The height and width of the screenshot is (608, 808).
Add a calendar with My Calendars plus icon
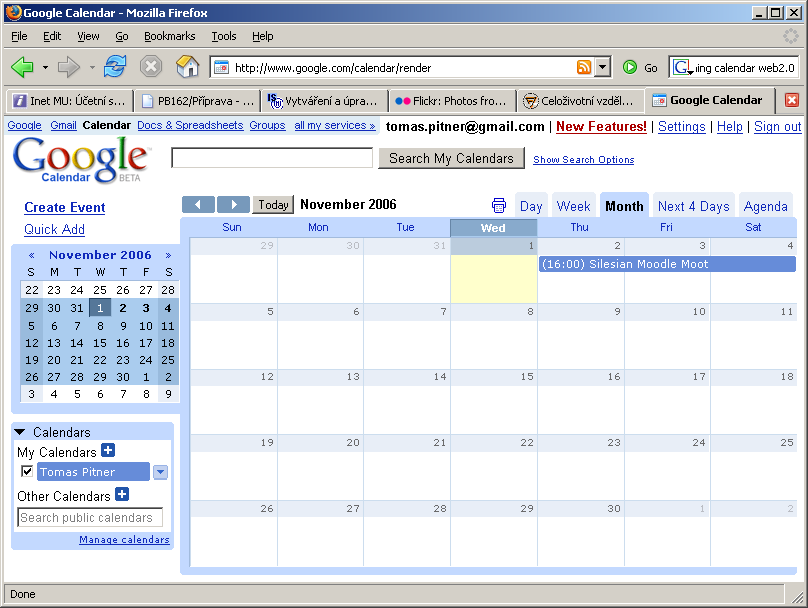108,450
